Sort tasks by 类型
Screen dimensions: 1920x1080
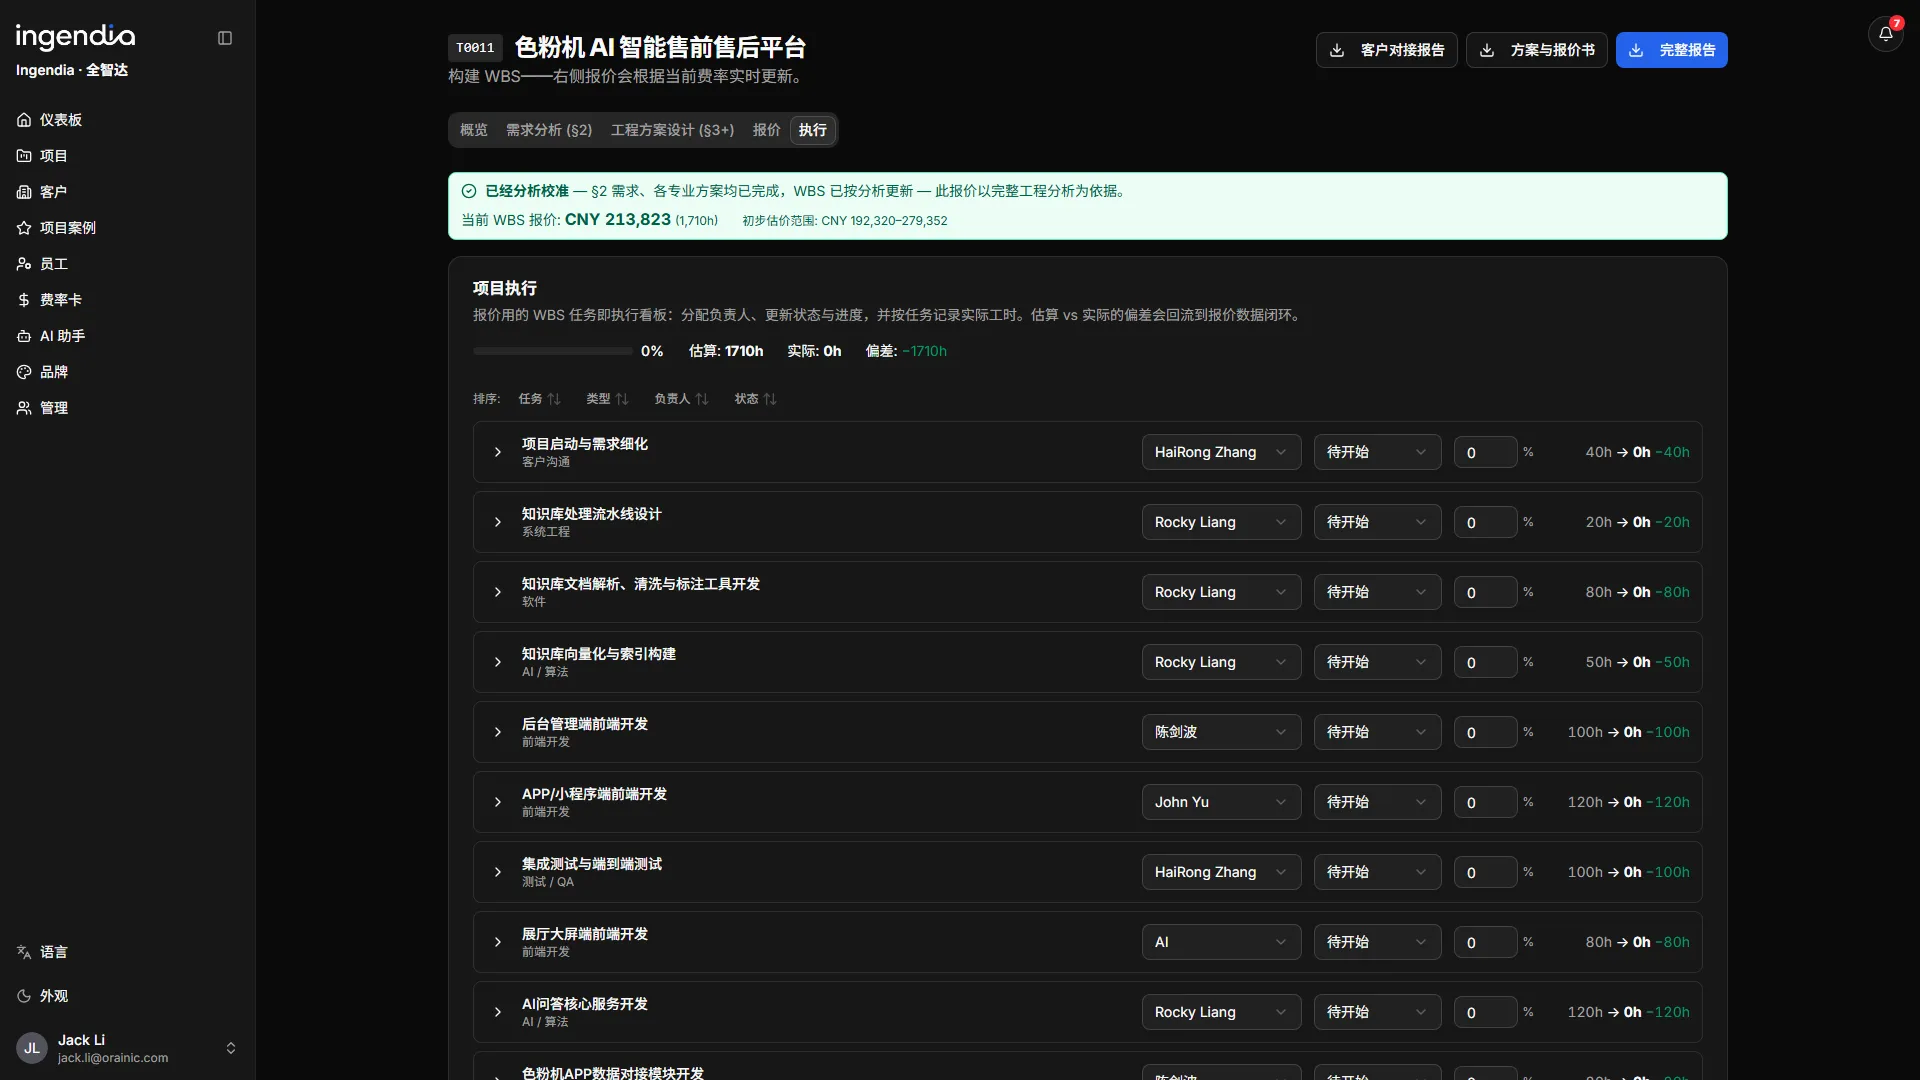click(x=607, y=399)
